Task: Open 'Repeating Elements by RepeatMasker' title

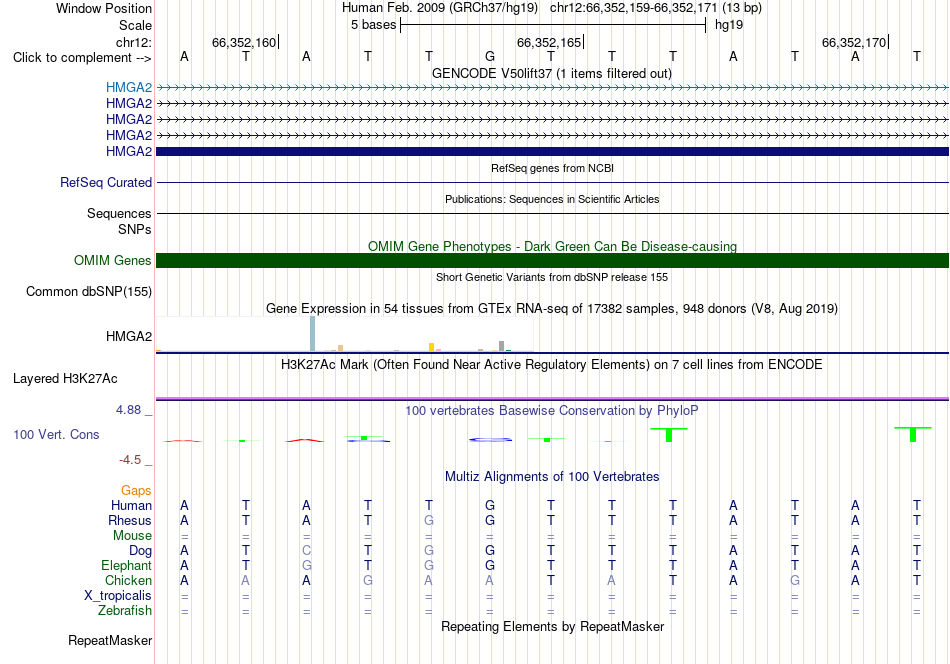Action: (x=552, y=626)
